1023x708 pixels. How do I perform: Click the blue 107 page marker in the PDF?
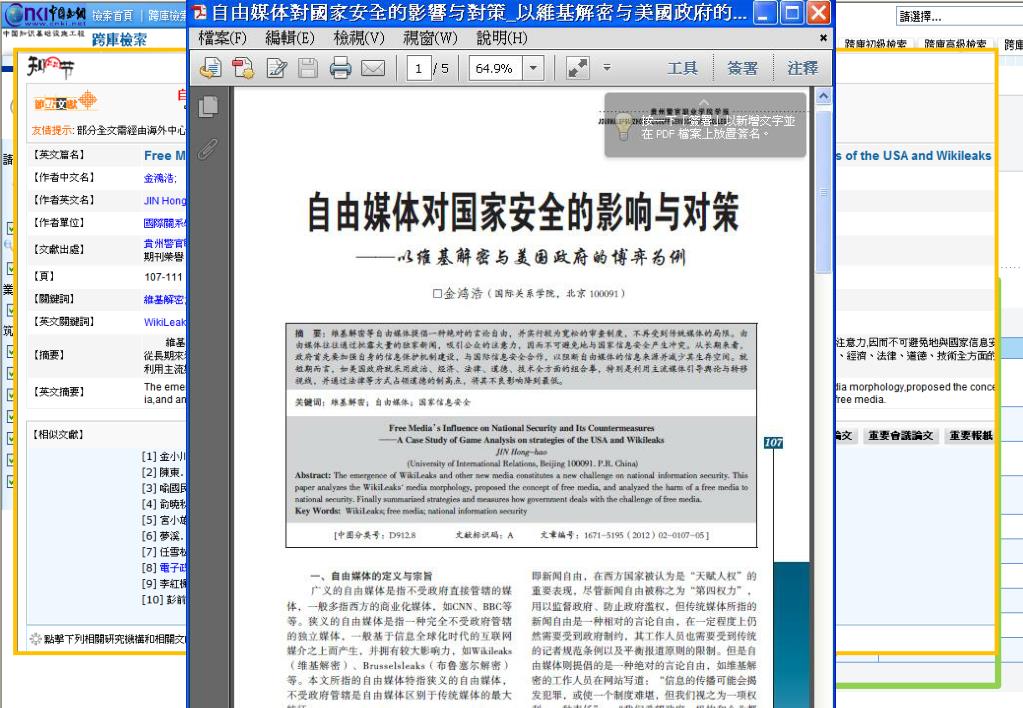click(773, 442)
